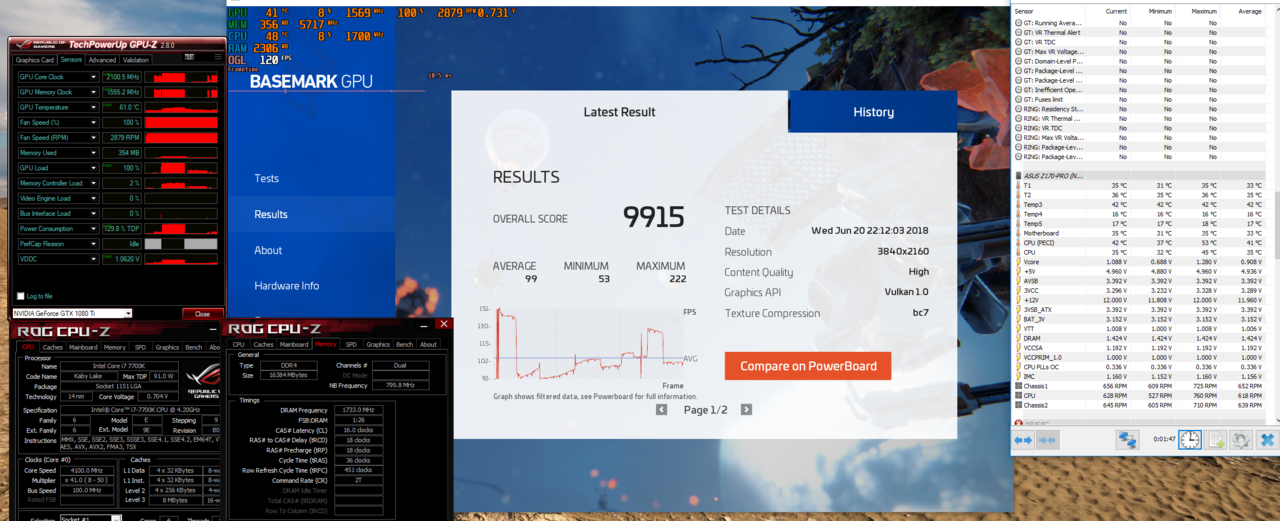Open GPU Temperature sensor dropdown
Viewport: 1280px width, 521px height.
94,107
